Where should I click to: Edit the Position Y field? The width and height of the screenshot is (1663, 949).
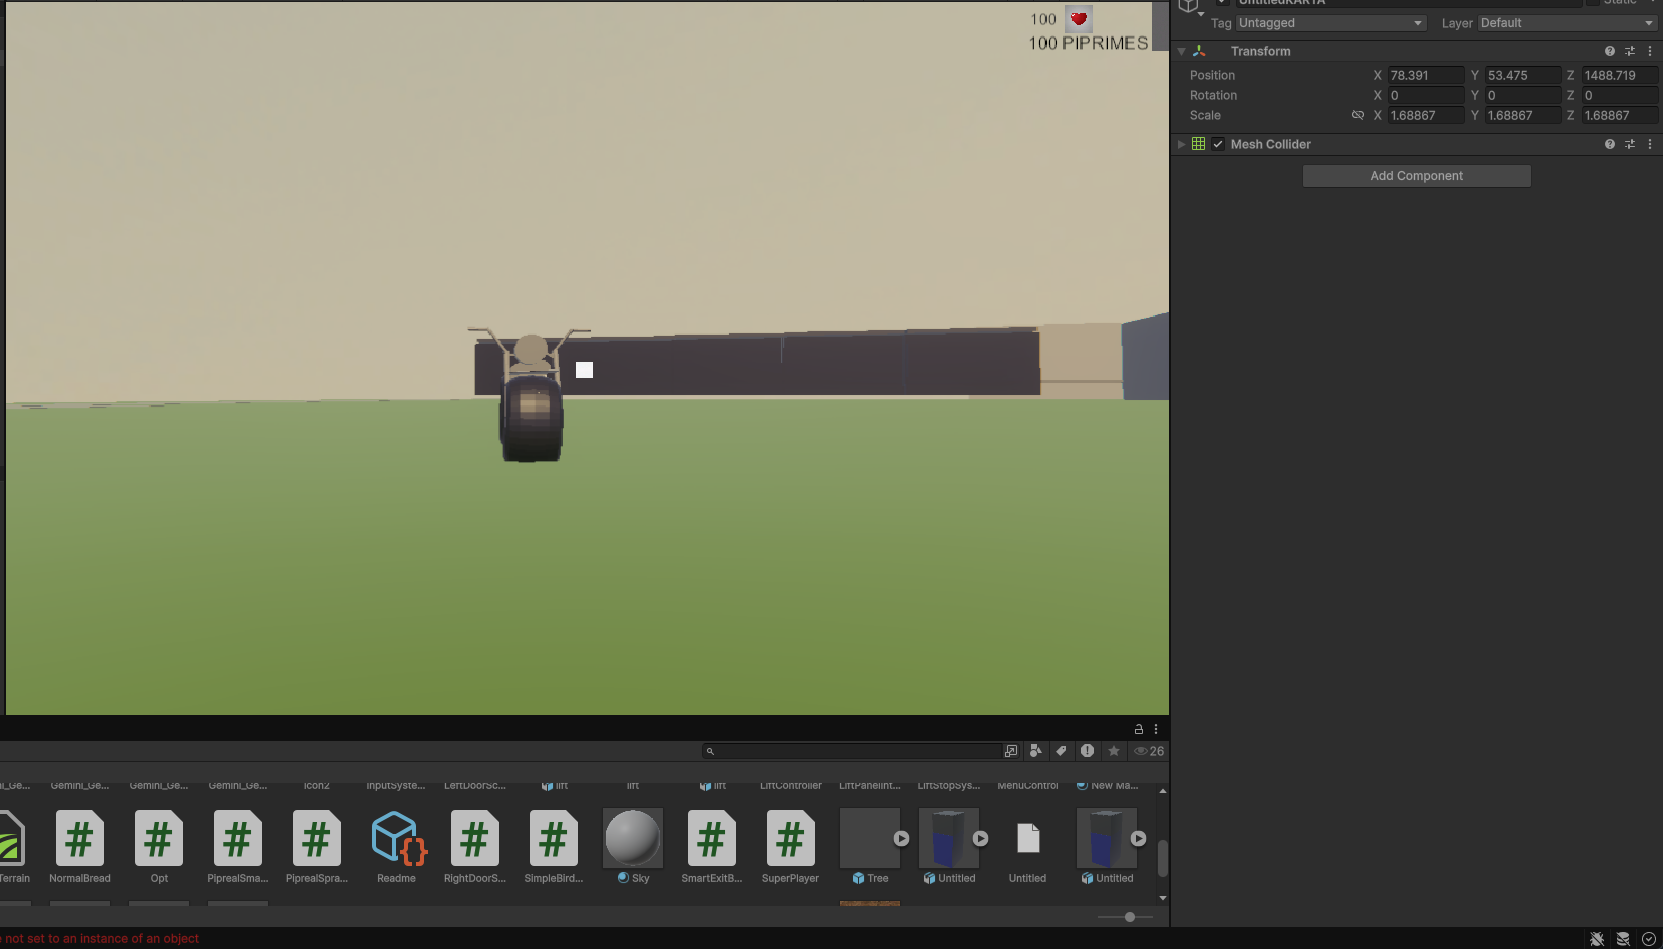click(x=1523, y=75)
